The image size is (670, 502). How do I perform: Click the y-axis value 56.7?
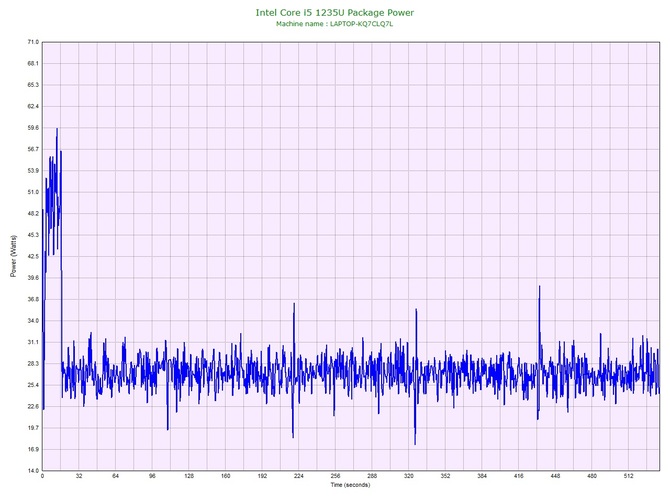click(x=33, y=149)
